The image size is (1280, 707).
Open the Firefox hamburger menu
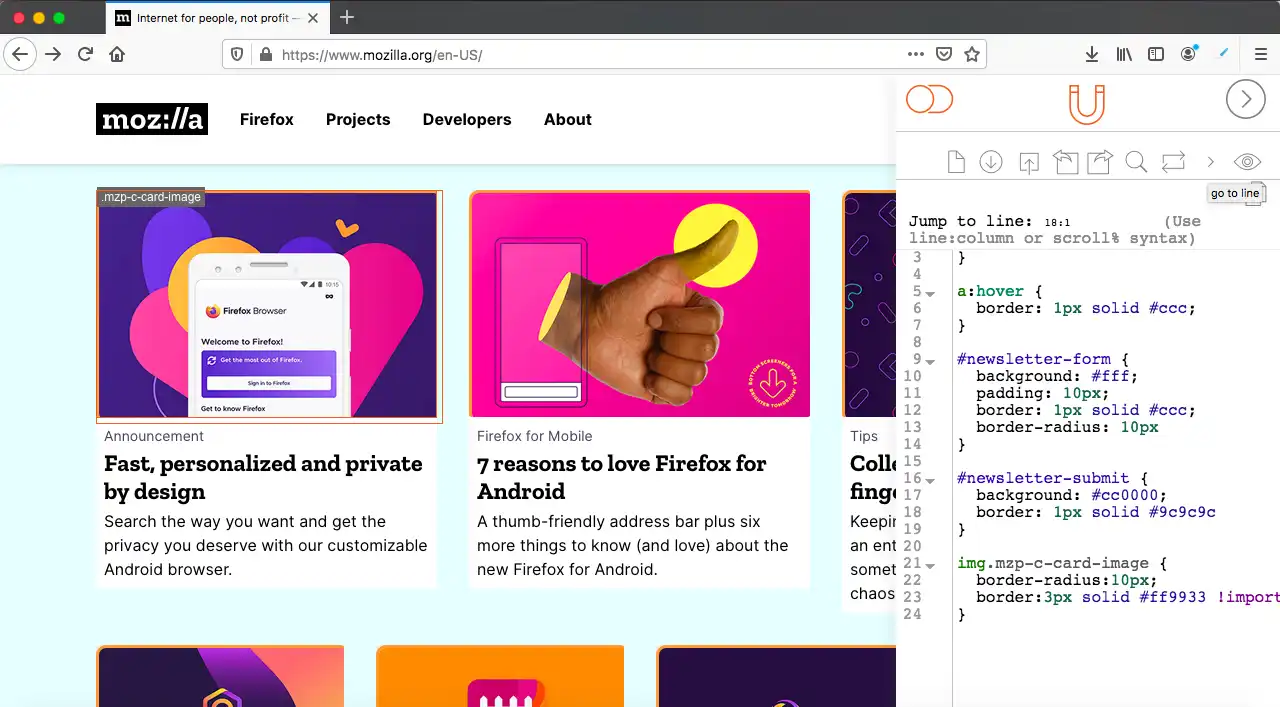[x=1260, y=54]
